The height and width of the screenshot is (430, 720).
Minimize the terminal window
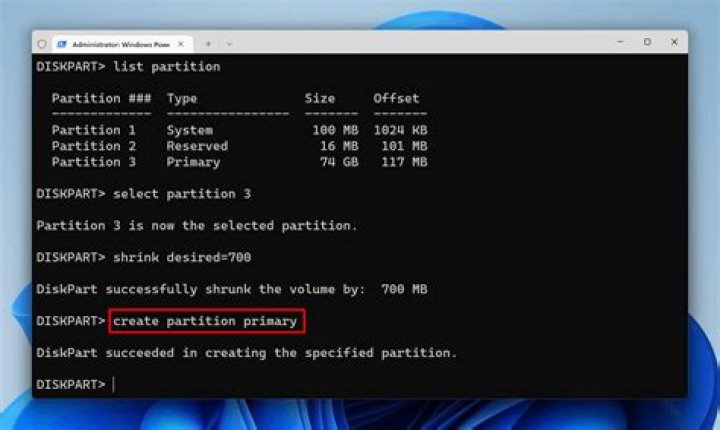(620, 42)
